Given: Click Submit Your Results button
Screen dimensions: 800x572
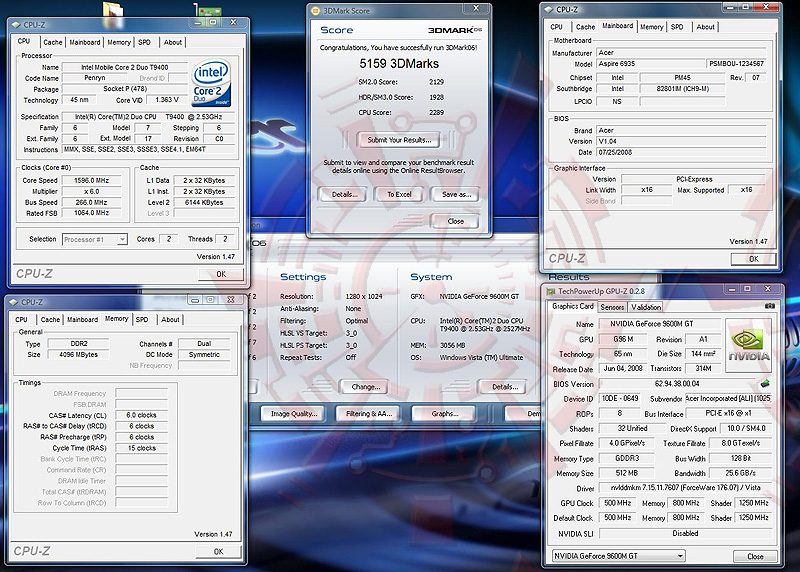Looking at the screenshot, I should pos(399,140).
